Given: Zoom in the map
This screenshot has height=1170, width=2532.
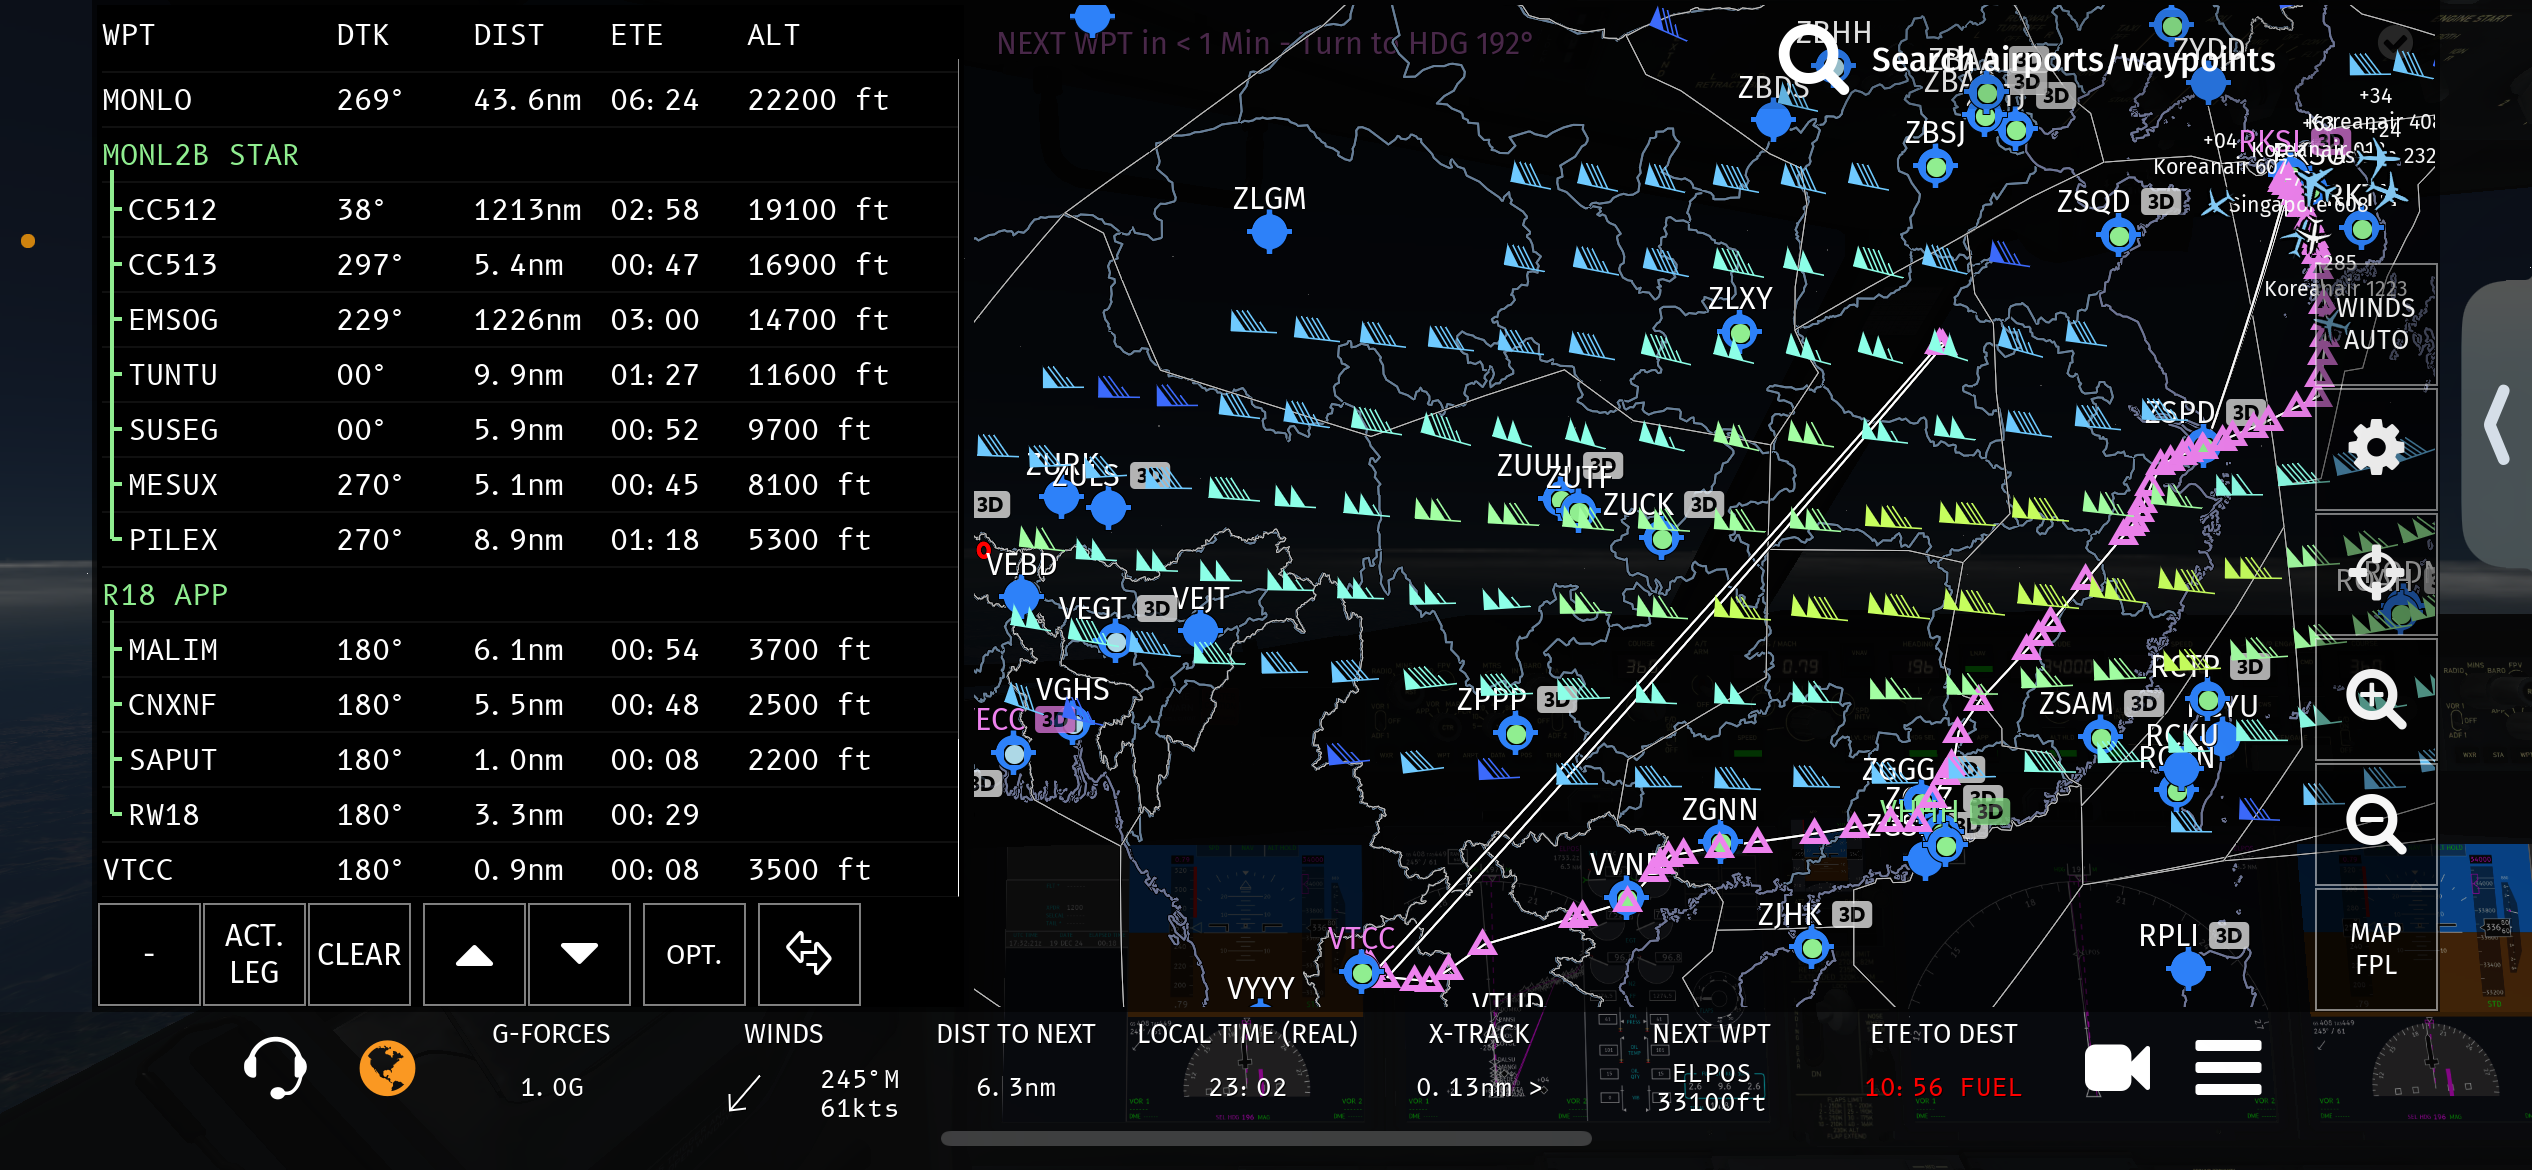Looking at the screenshot, I should click(x=2376, y=699).
